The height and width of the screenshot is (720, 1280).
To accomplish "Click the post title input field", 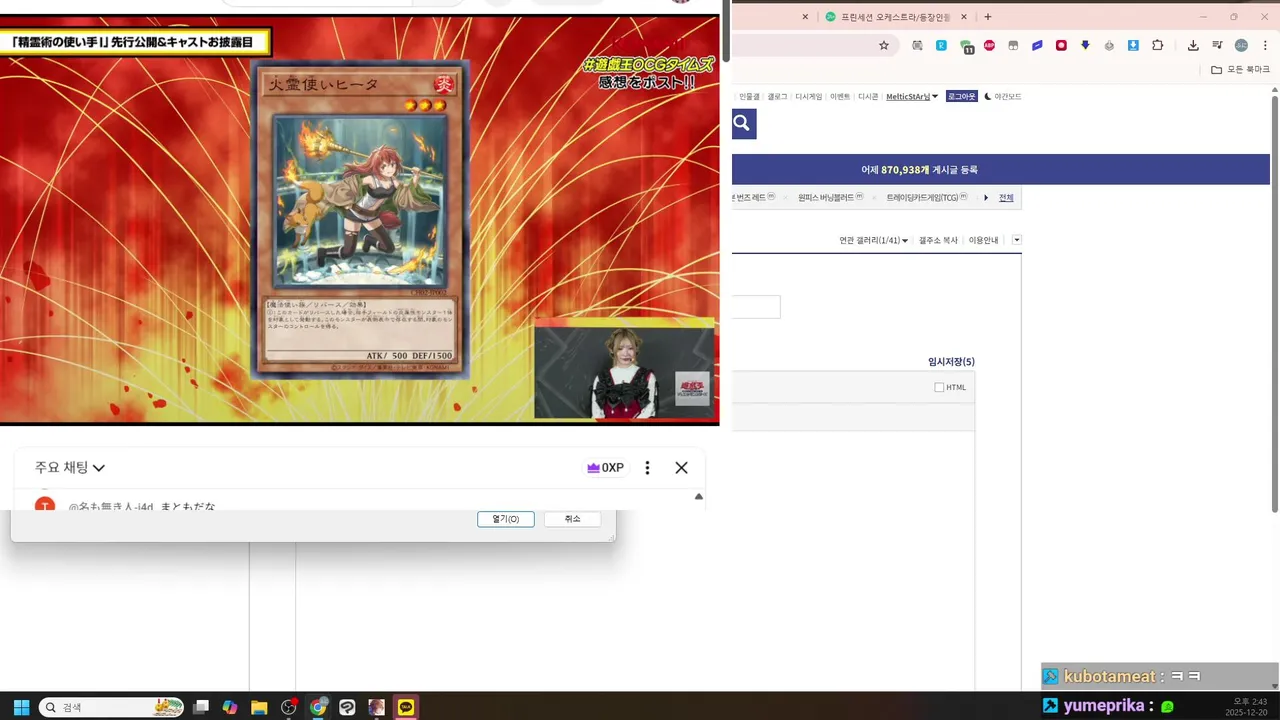I will 756,307.
